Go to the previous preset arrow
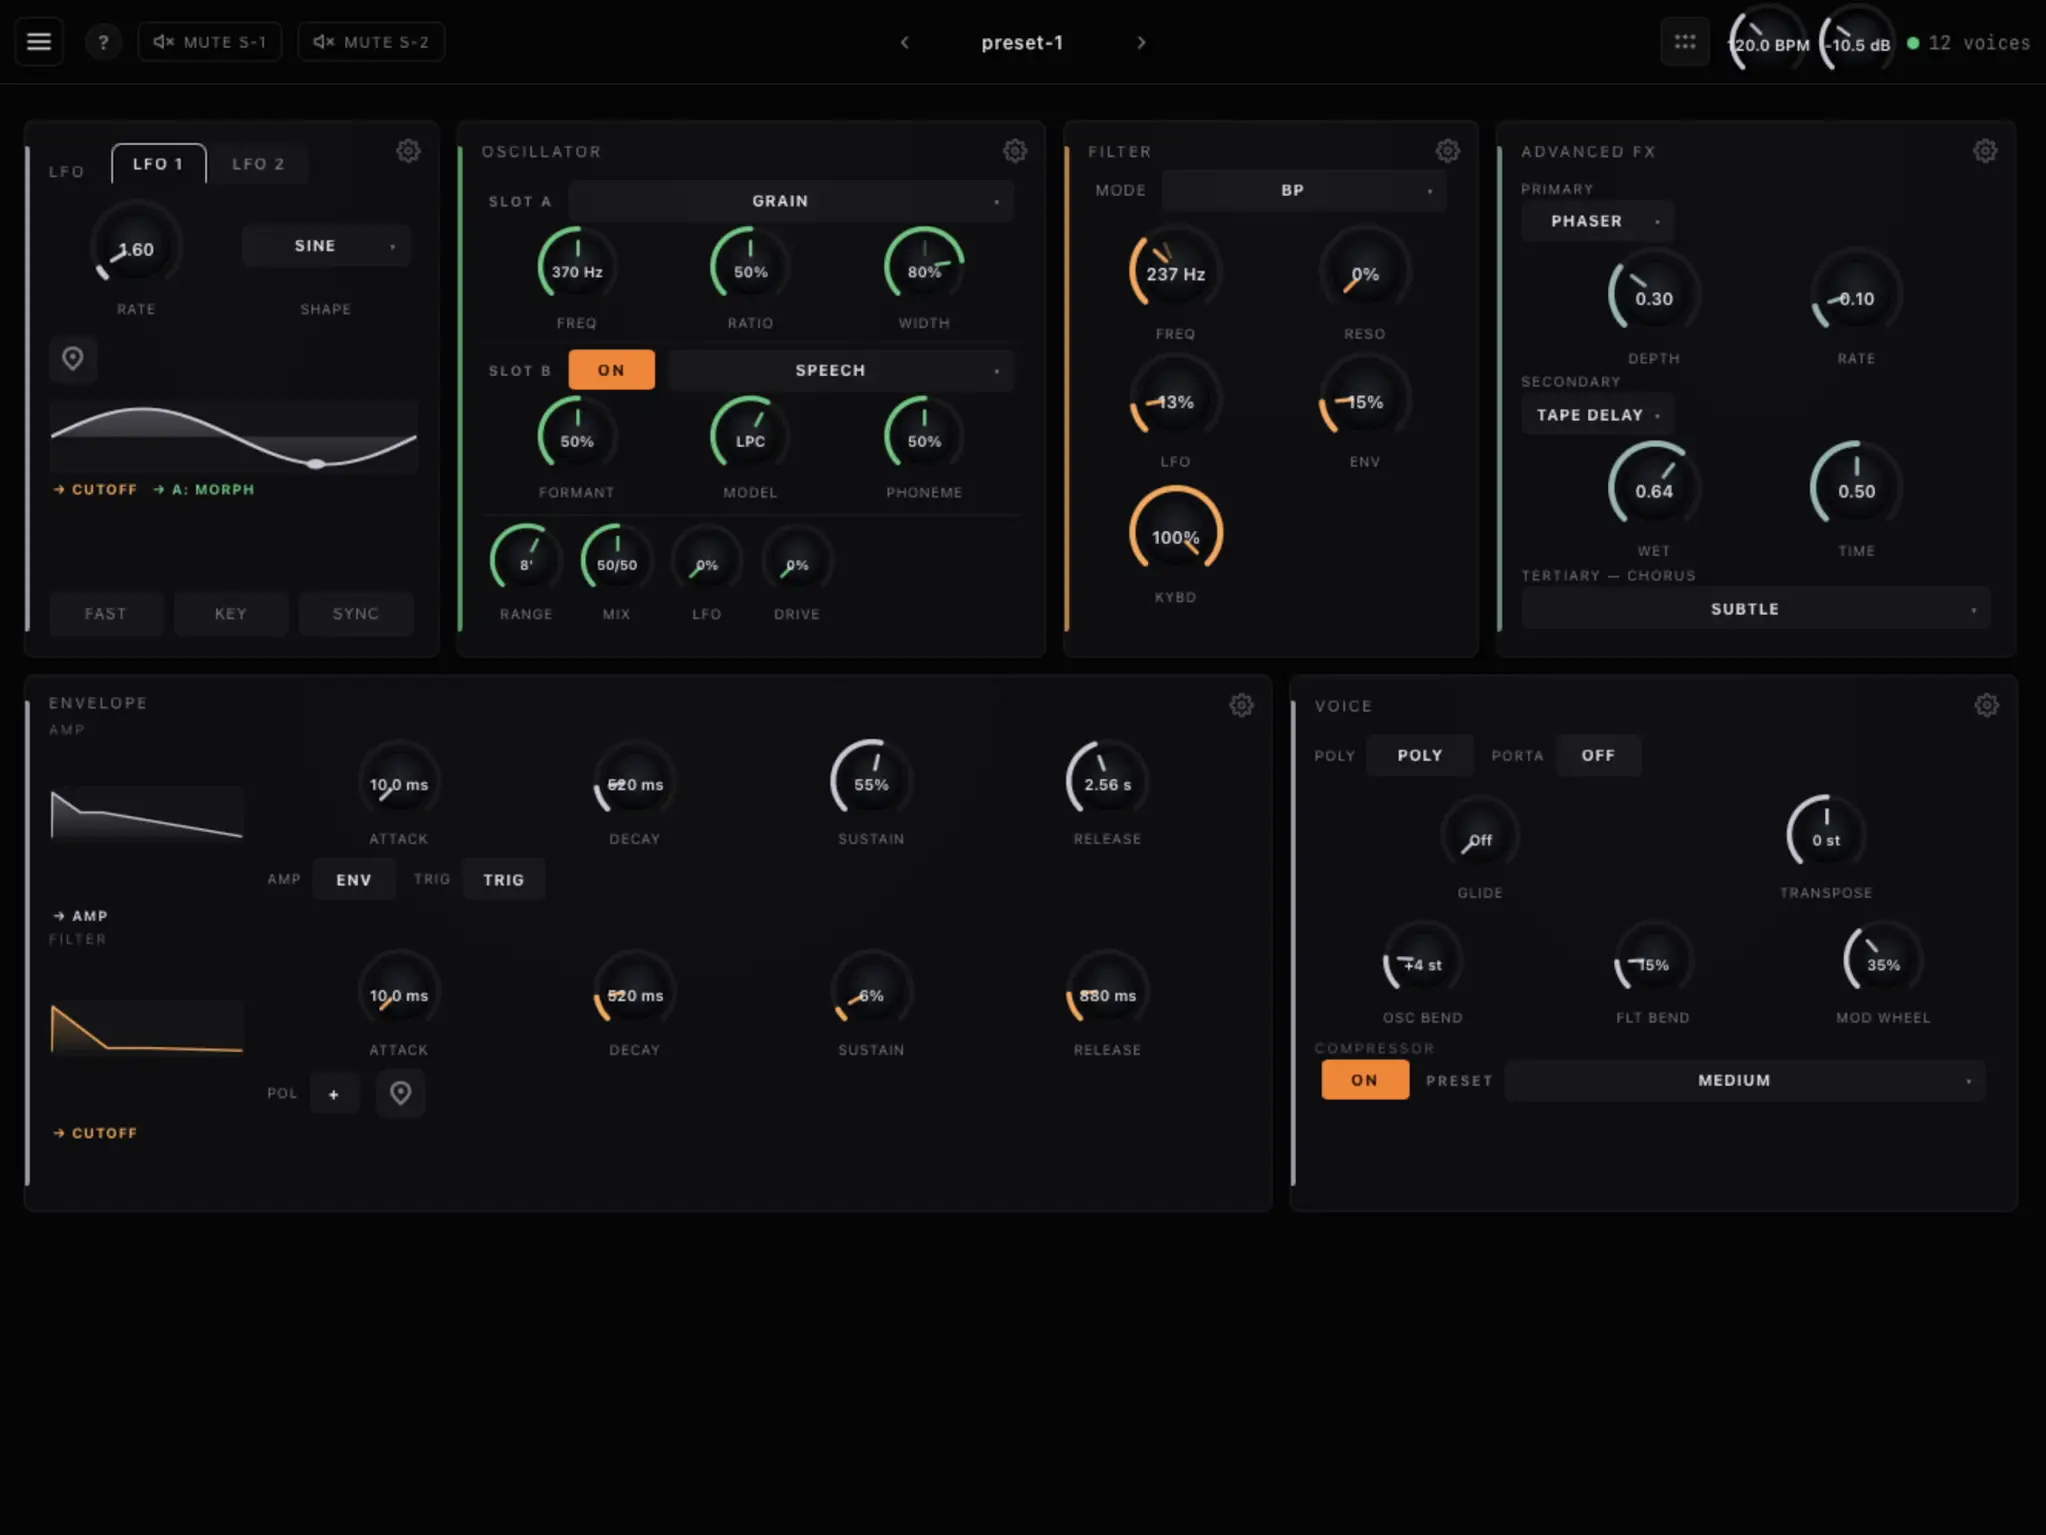The image size is (2046, 1535). point(905,42)
